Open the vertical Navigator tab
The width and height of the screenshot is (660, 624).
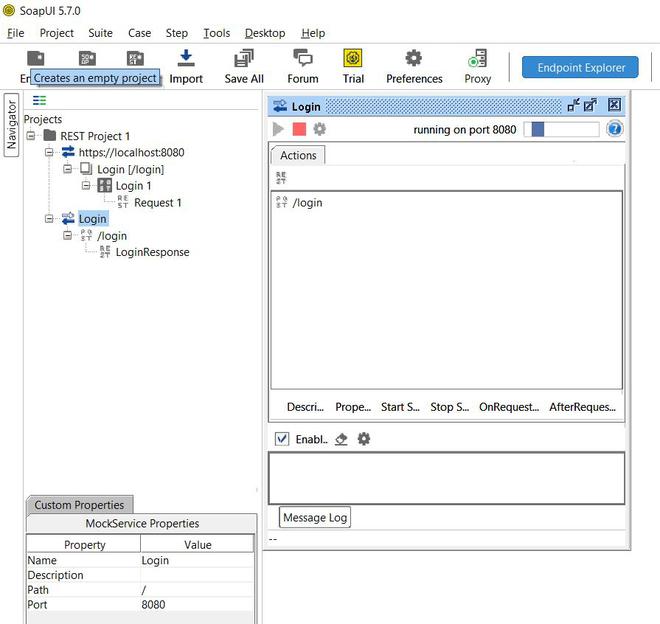[11, 125]
